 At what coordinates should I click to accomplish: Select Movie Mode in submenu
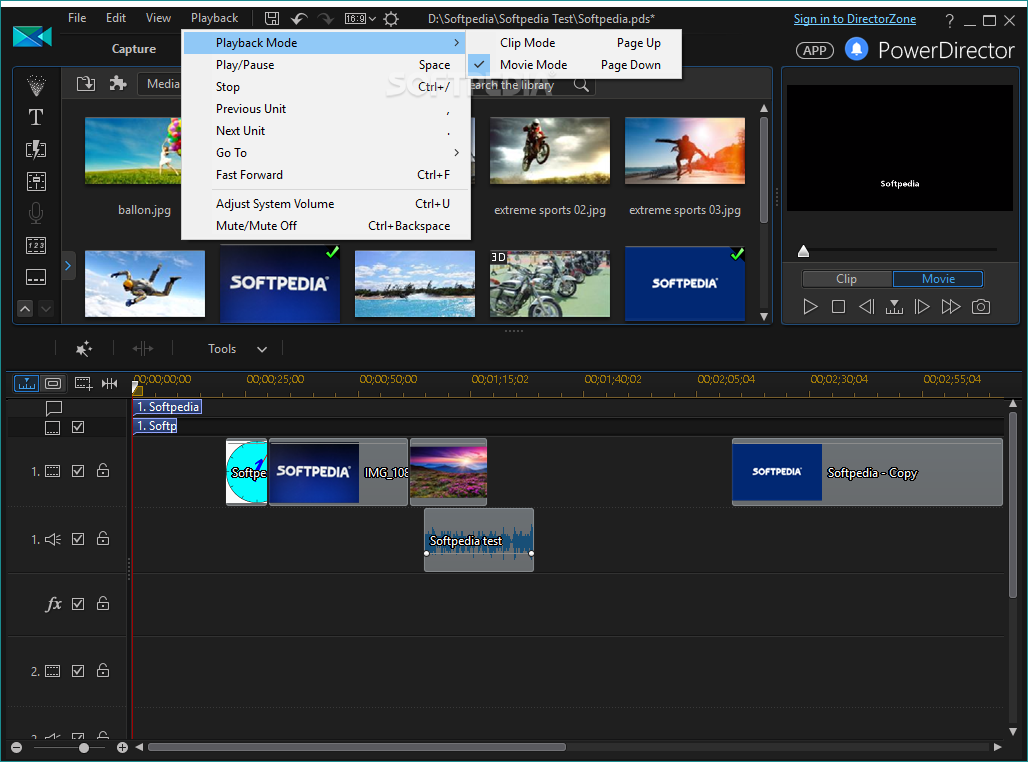click(574, 65)
